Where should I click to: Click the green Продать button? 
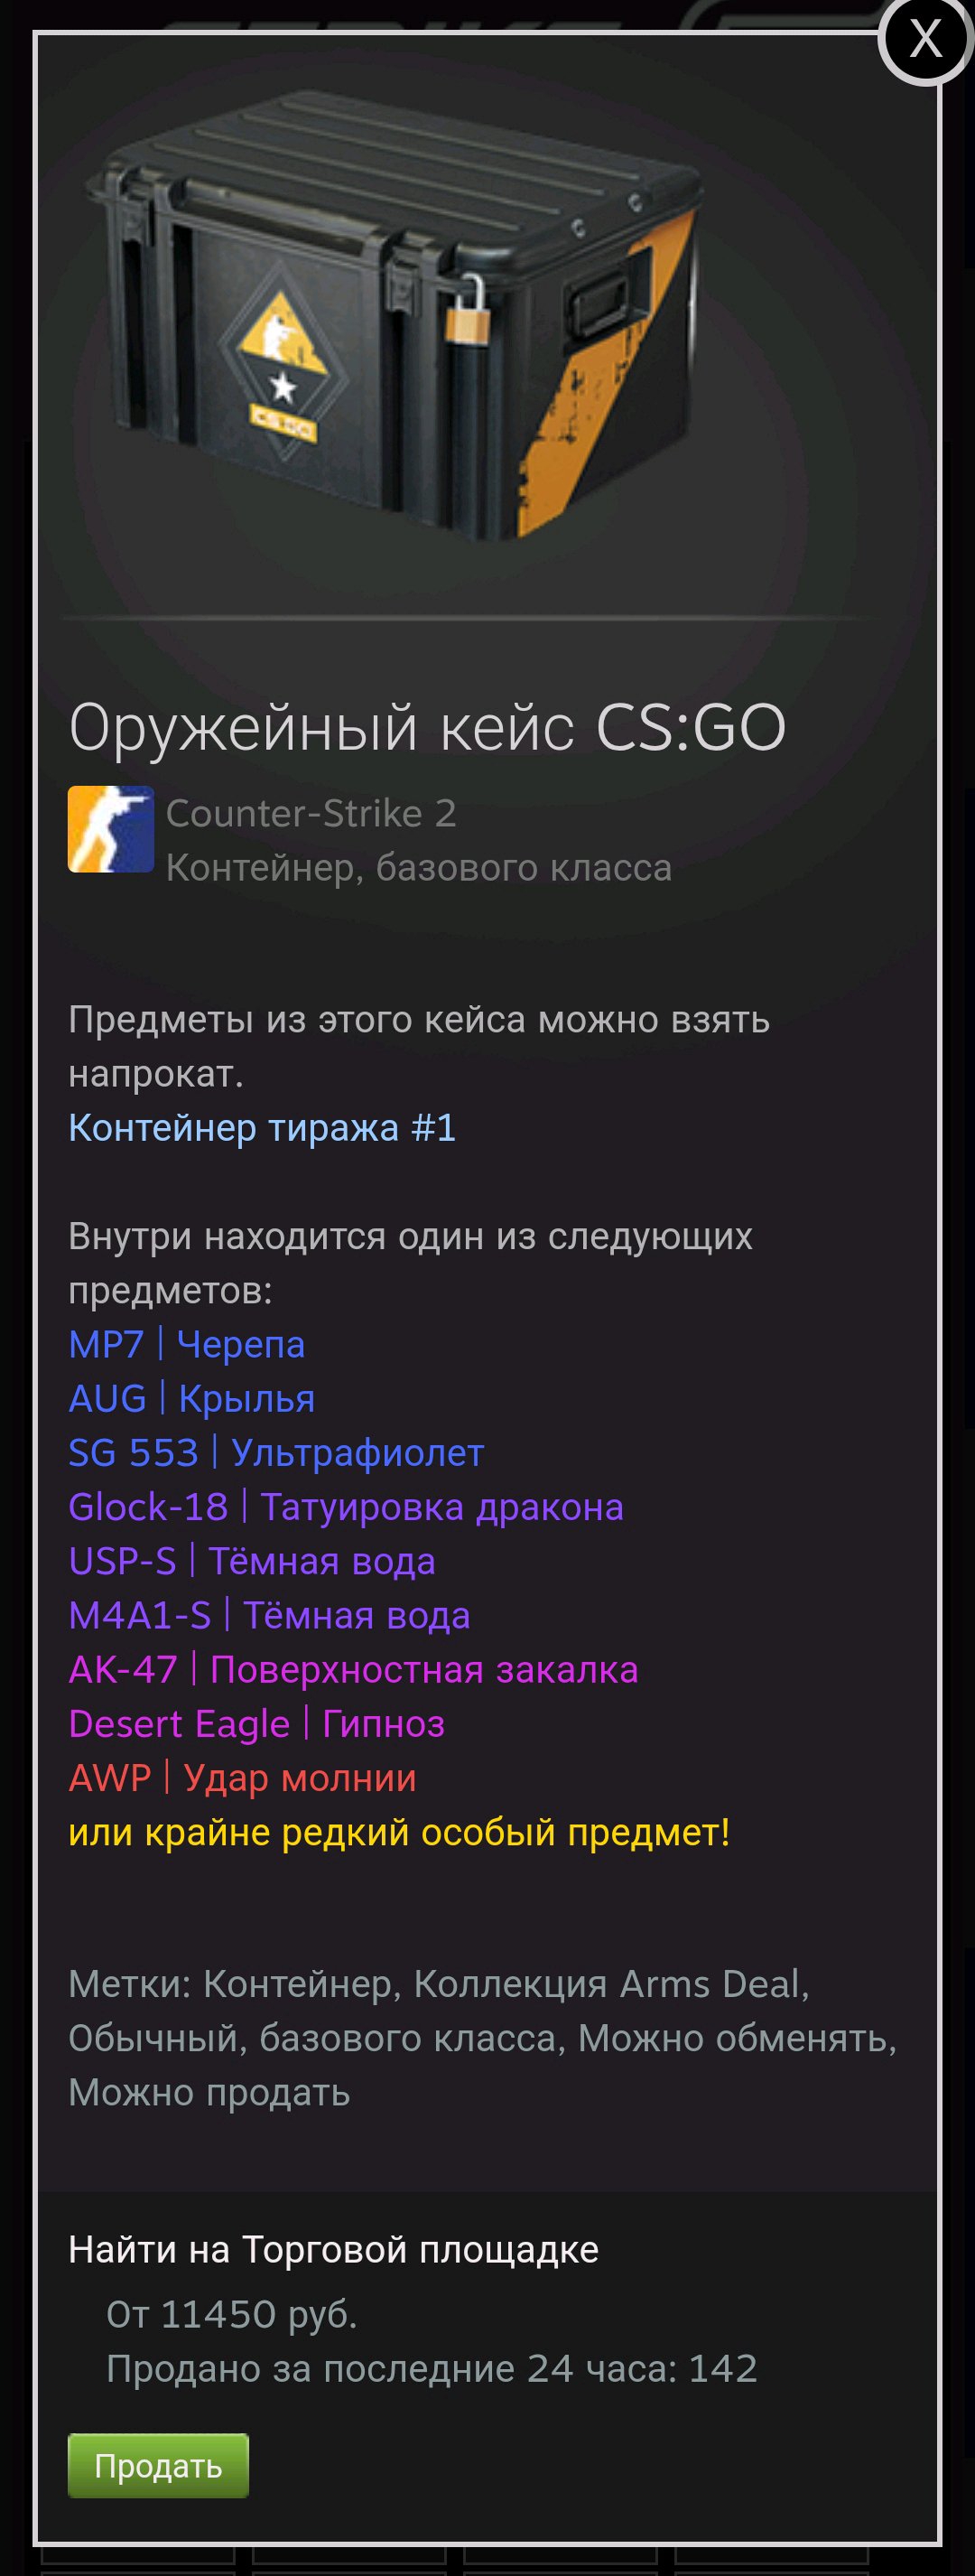[158, 2465]
